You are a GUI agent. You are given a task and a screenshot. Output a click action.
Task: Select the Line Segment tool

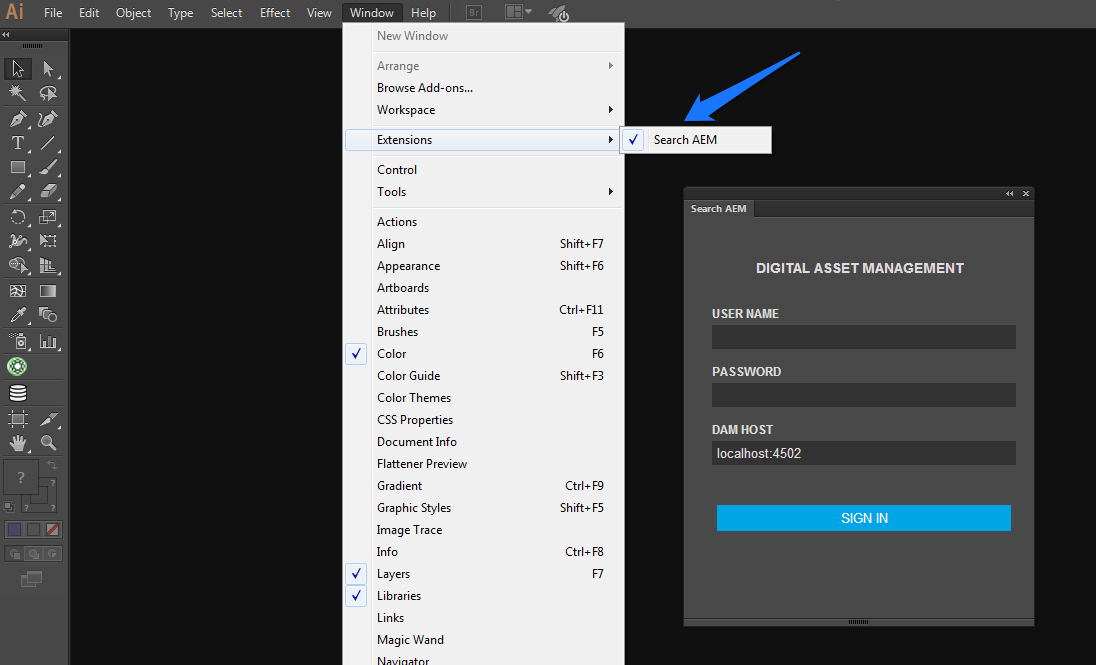[48, 143]
